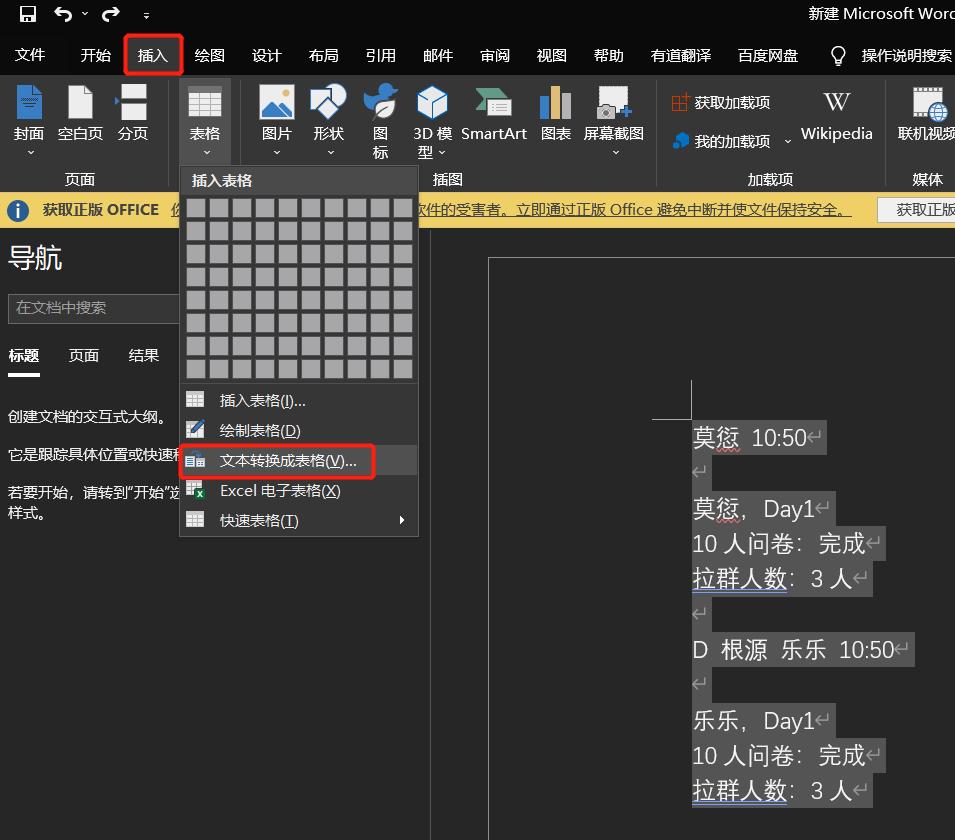
Task: Insert a cover page (封面)
Action: point(28,120)
